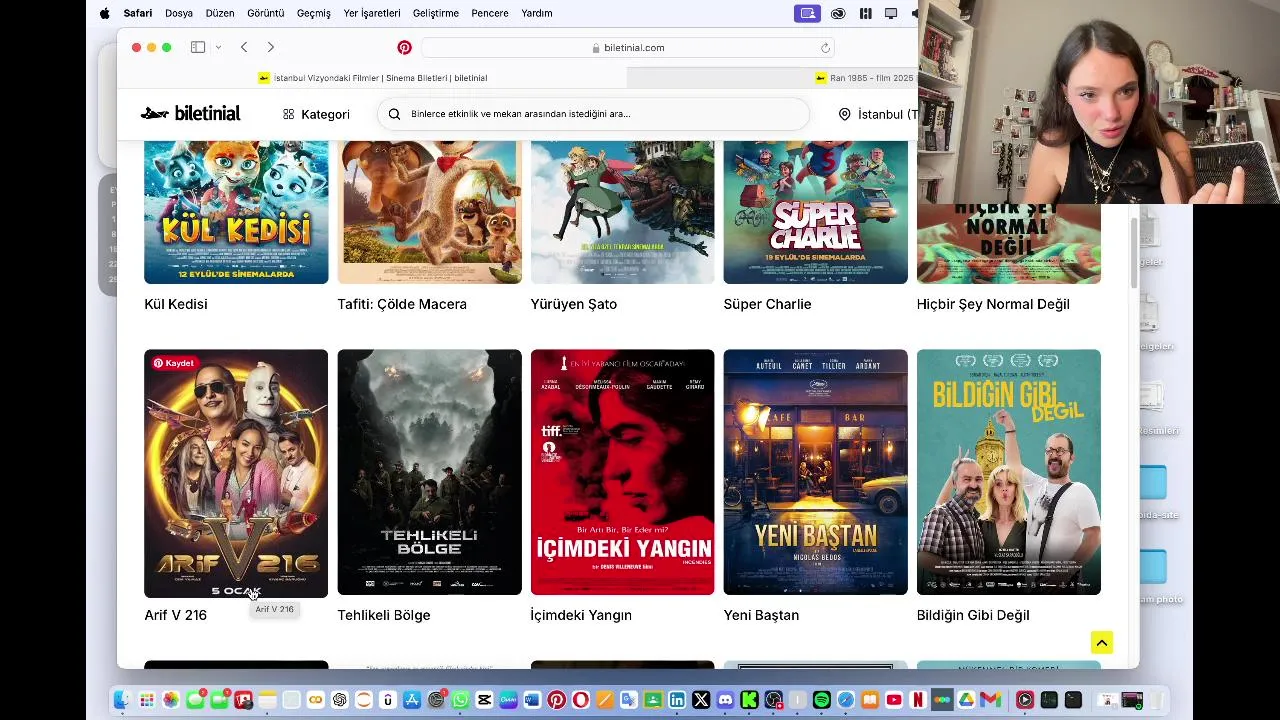Open Pinterest from the Dock
Image resolution: width=1280 pixels, height=720 pixels.
point(556,700)
